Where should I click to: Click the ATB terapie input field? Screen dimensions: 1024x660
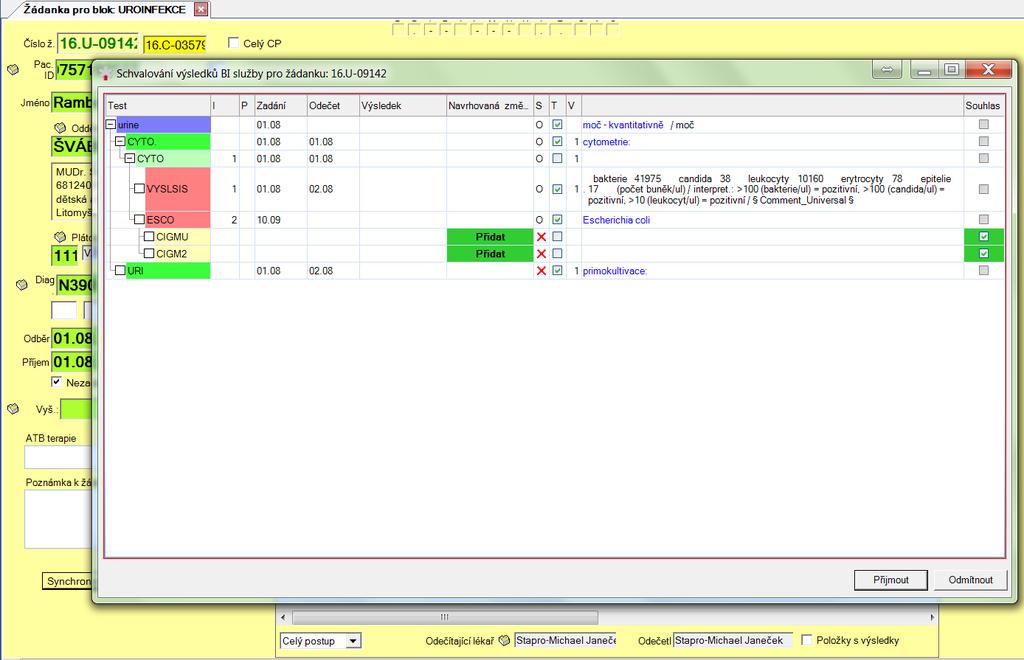(x=59, y=457)
